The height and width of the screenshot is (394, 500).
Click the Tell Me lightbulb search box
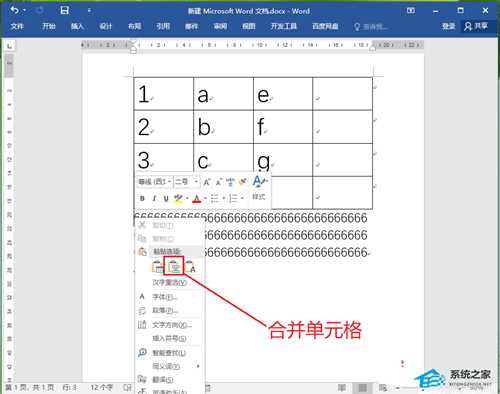pyautogui.click(x=371, y=27)
